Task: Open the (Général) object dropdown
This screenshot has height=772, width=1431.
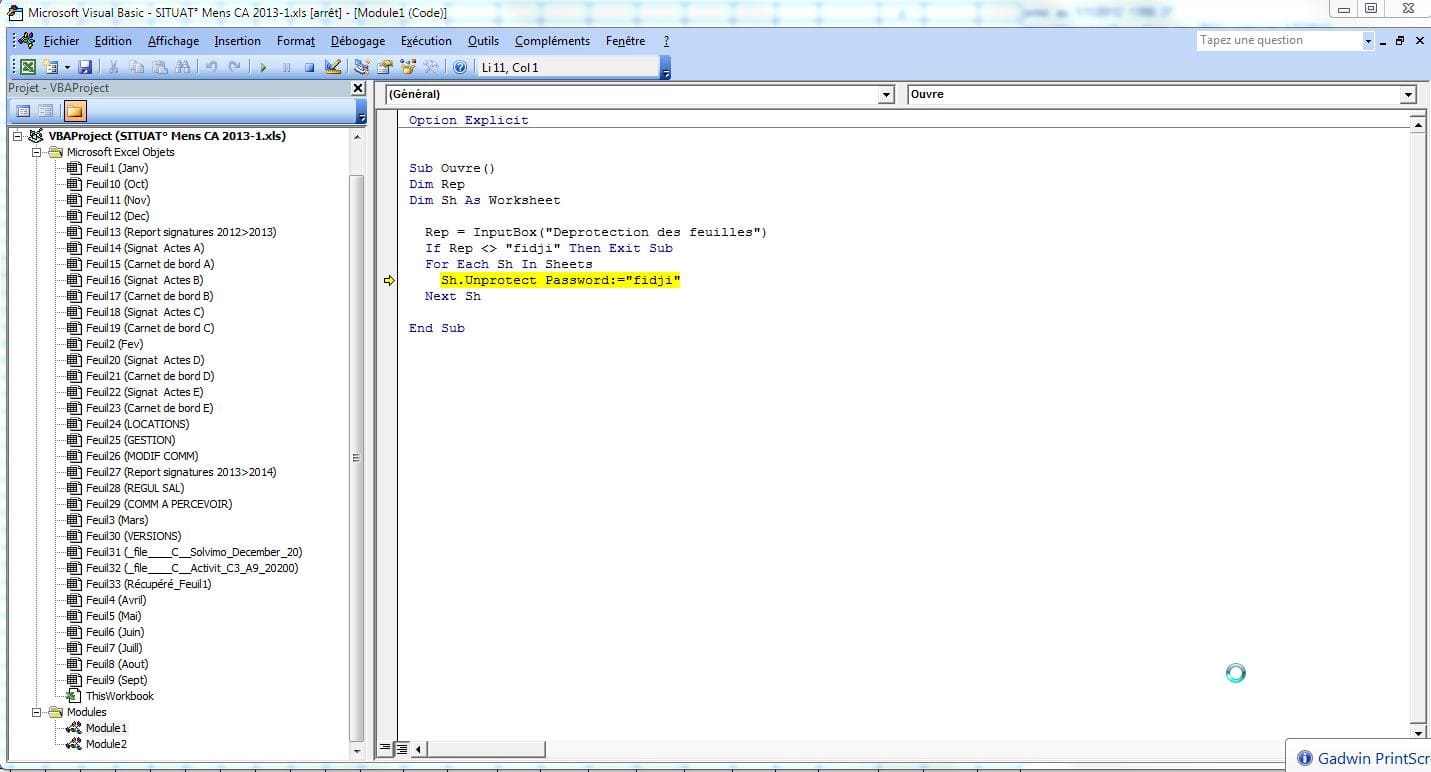Action: click(885, 94)
